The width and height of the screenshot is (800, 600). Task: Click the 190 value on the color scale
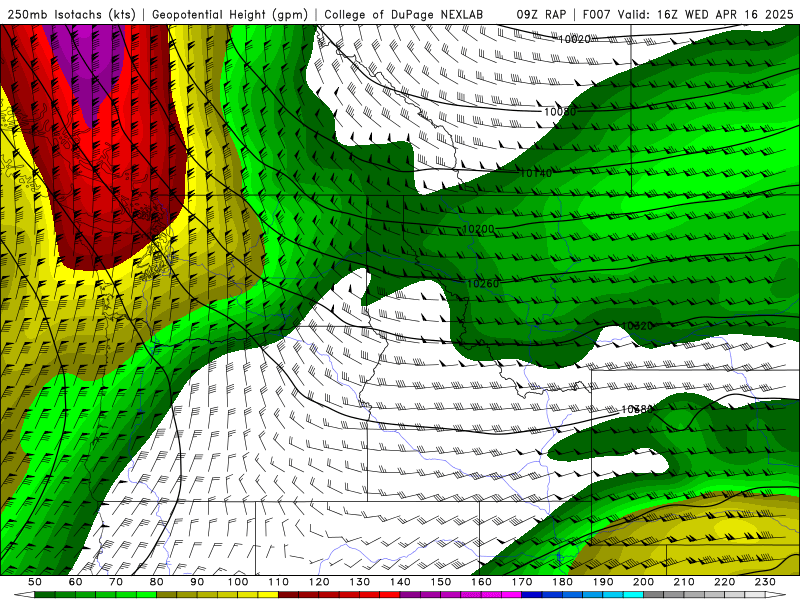tap(603, 582)
